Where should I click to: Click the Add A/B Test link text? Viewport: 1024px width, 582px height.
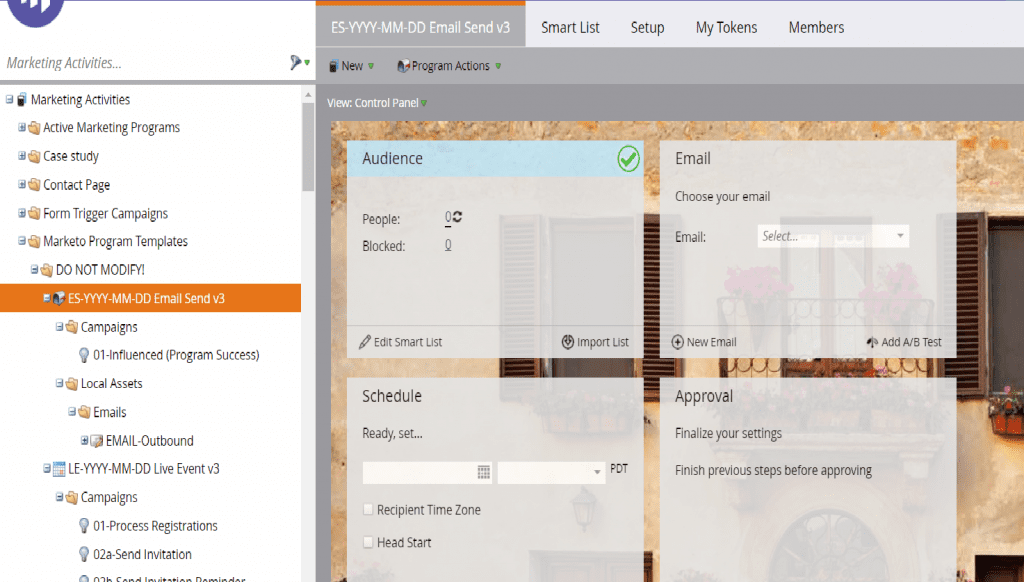coord(911,342)
